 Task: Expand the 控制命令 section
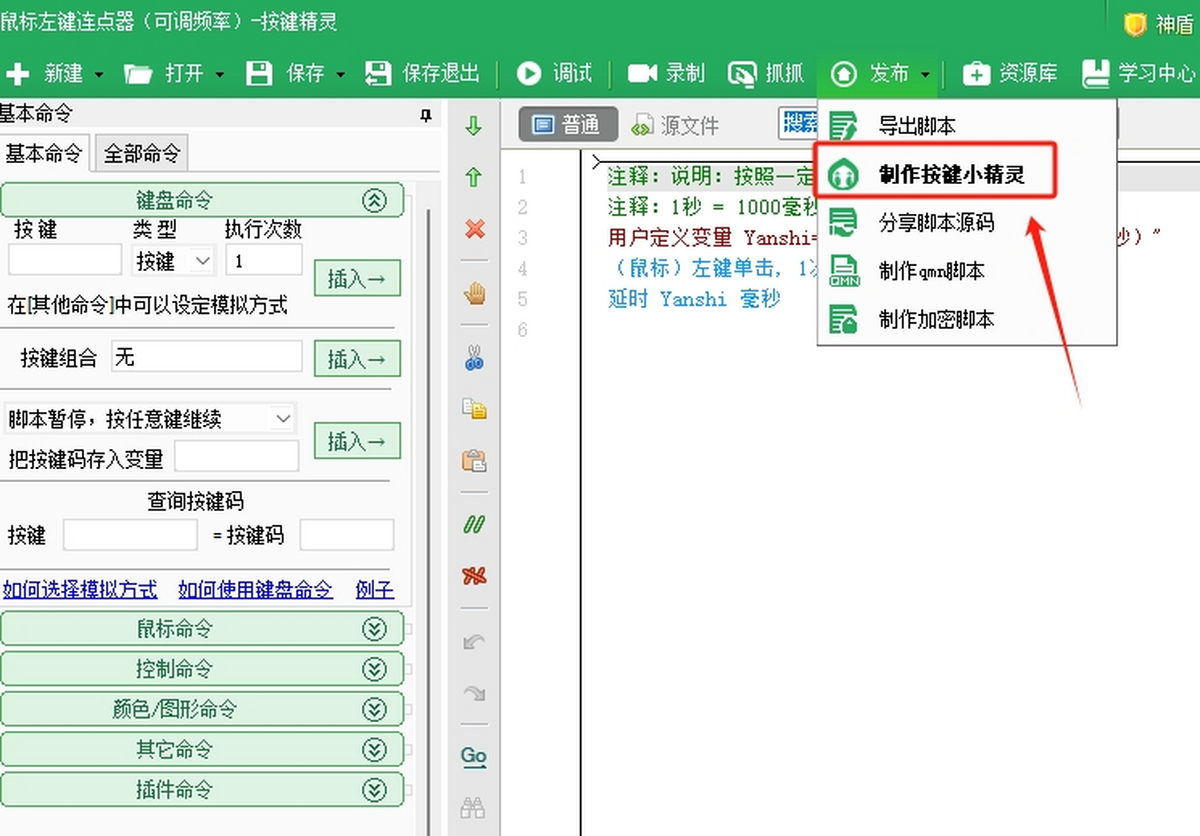pyautogui.click(x=374, y=669)
